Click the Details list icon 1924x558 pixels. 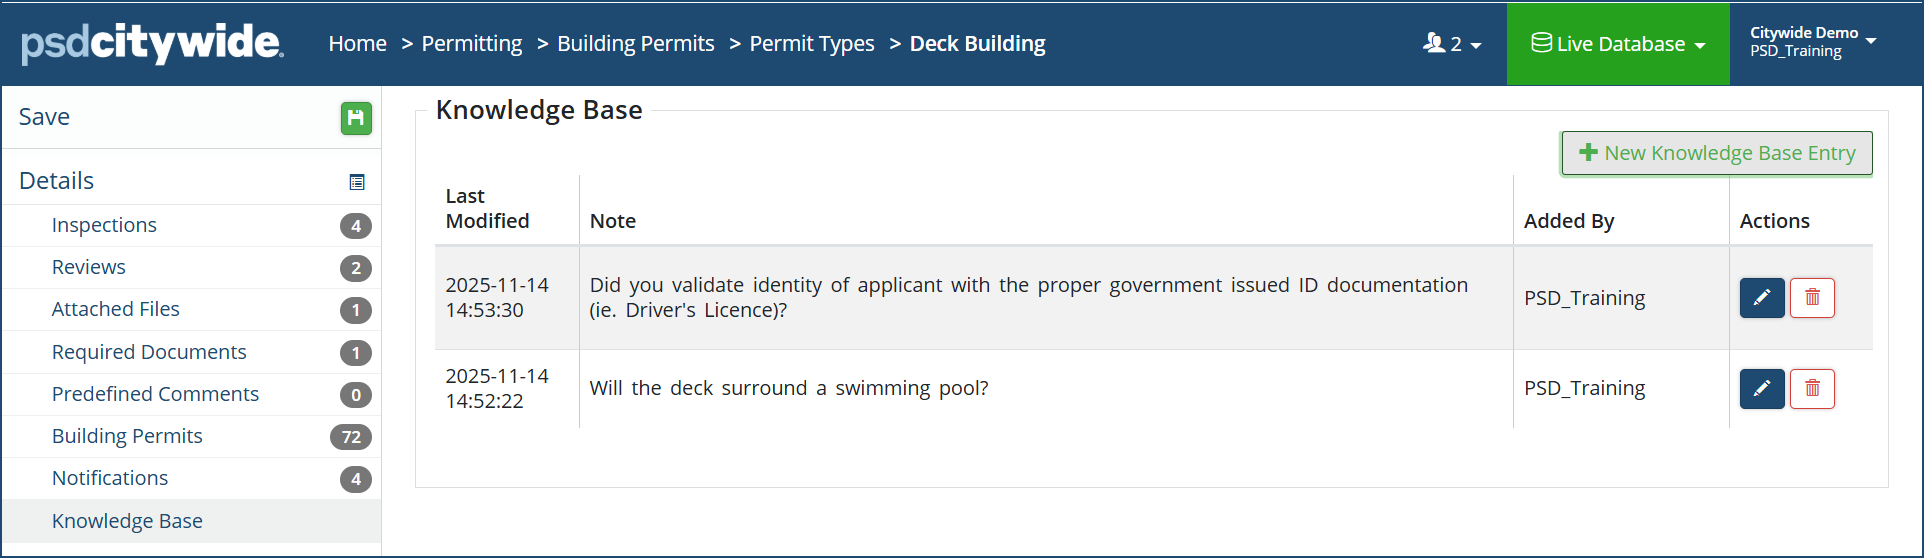357,182
